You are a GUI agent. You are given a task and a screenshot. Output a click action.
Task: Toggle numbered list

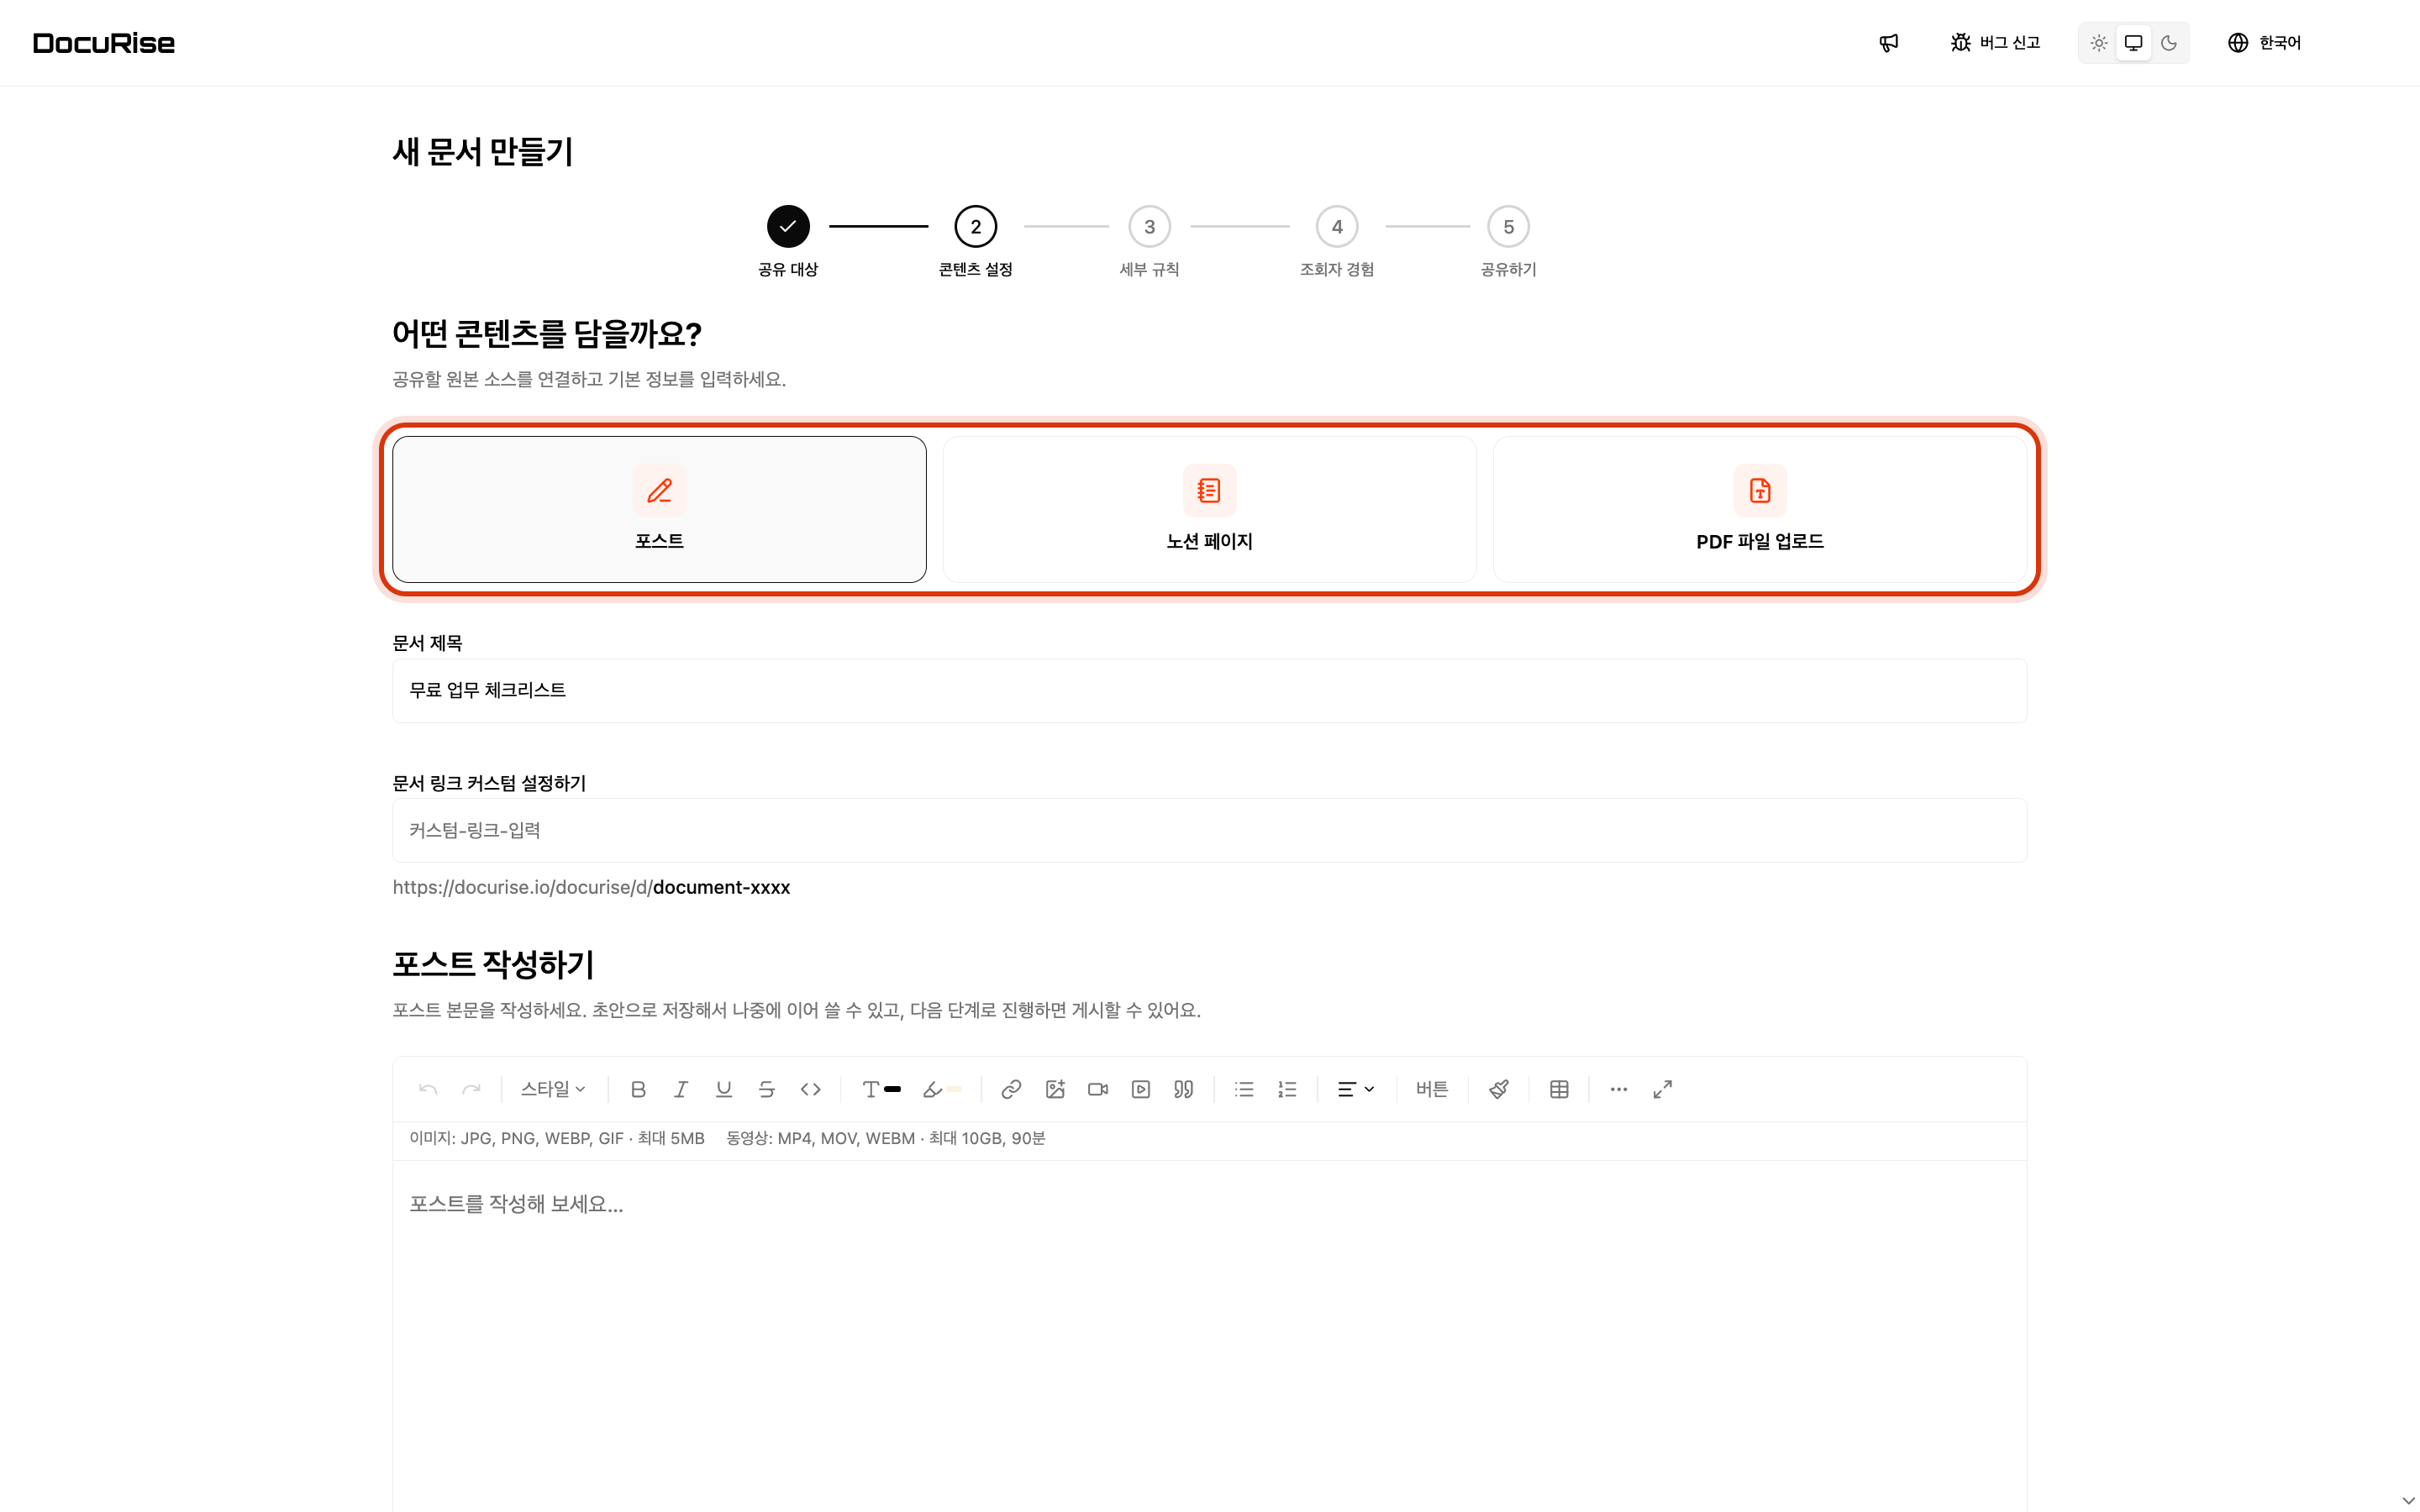[x=1287, y=1089]
